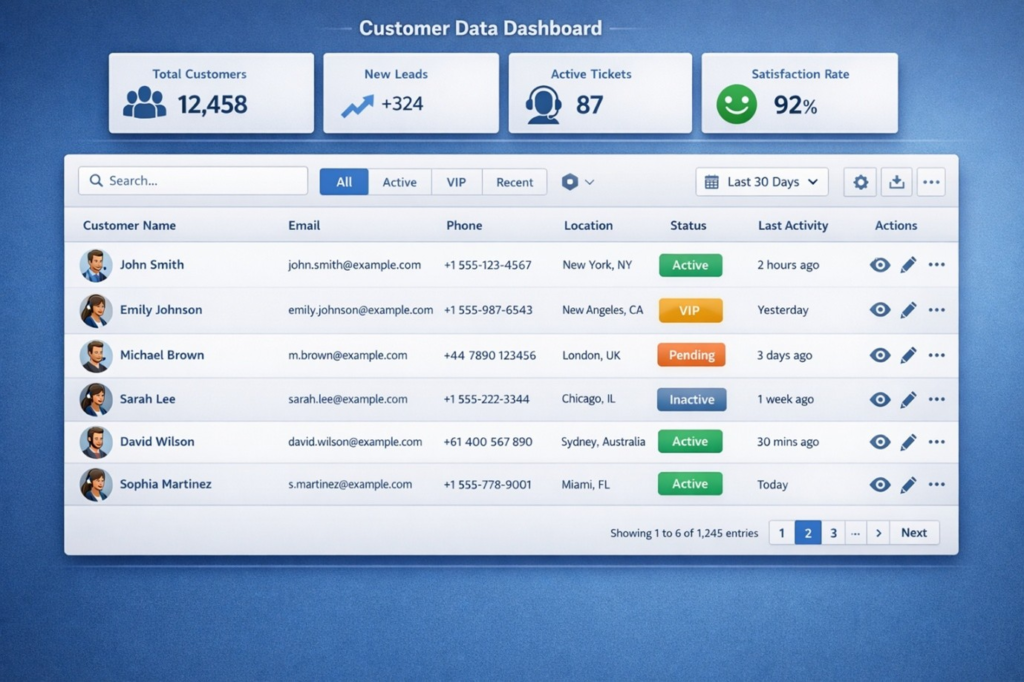The width and height of the screenshot is (1024, 682).
Task: Switch to the VIP filter tab
Action: [x=456, y=182]
